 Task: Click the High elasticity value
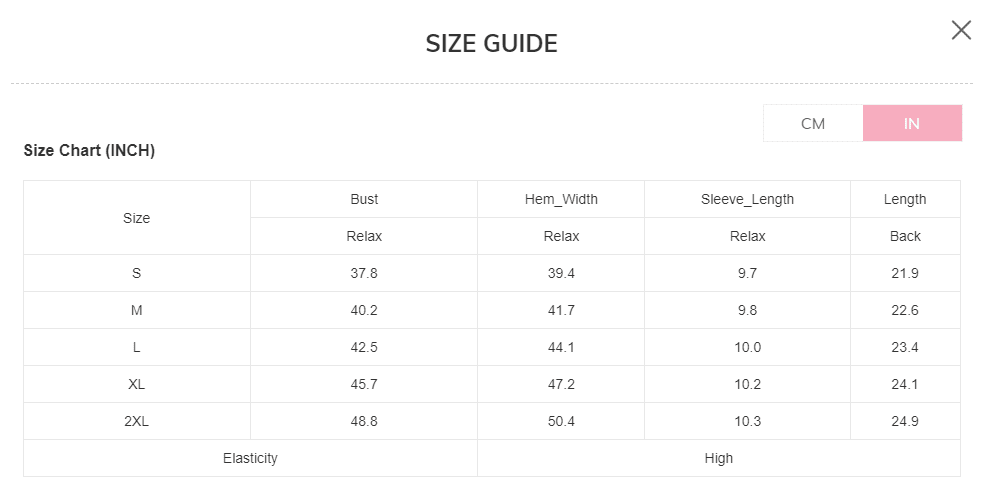pos(719,458)
